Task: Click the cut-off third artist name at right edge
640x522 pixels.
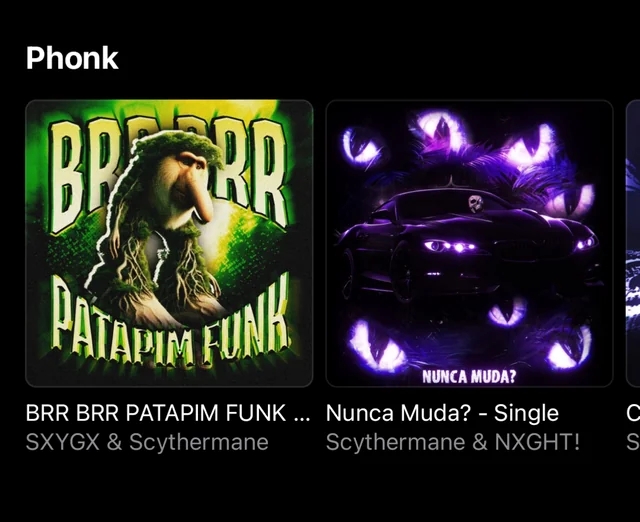Action: [x=633, y=442]
